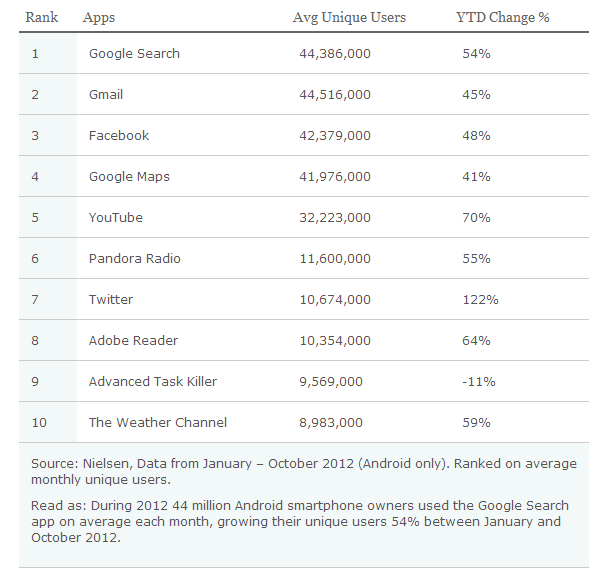Click the Rank column header
610x575 pixels.
pyautogui.click(x=42, y=18)
